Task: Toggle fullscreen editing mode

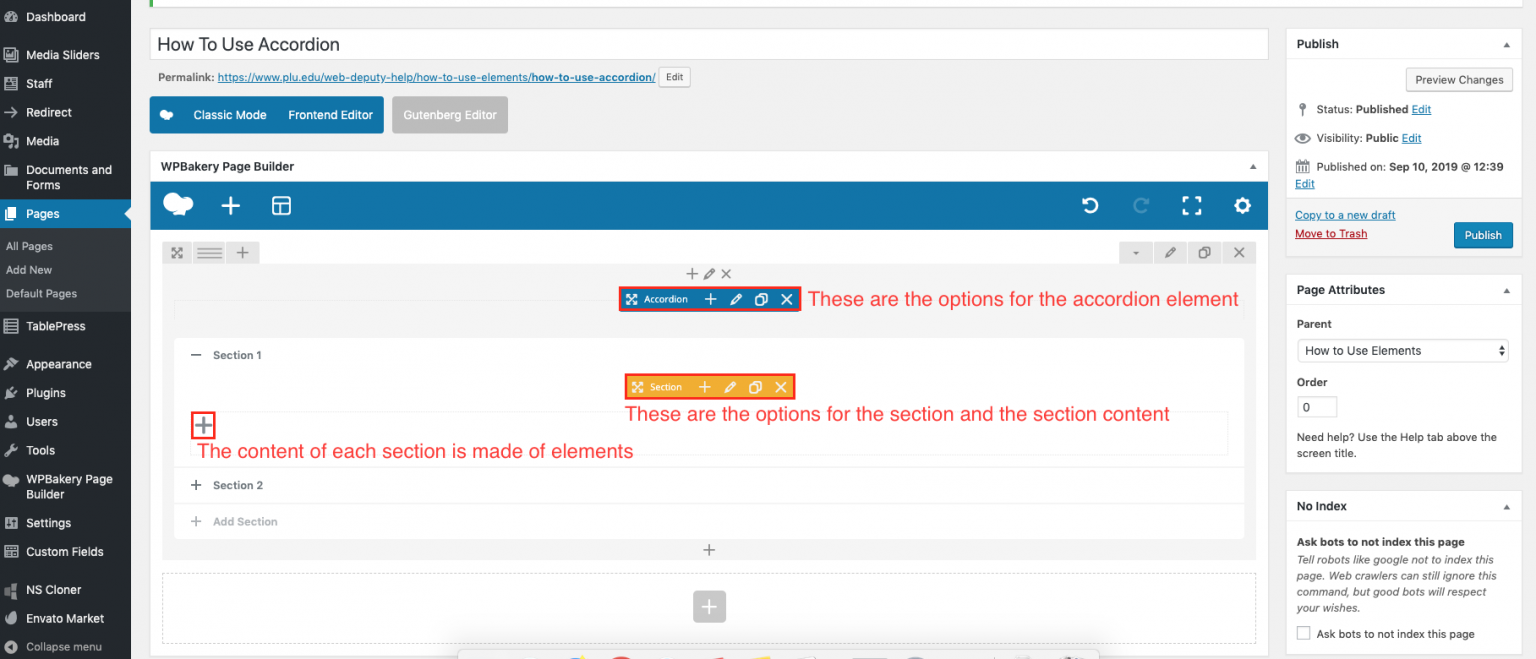Action: click(1191, 205)
